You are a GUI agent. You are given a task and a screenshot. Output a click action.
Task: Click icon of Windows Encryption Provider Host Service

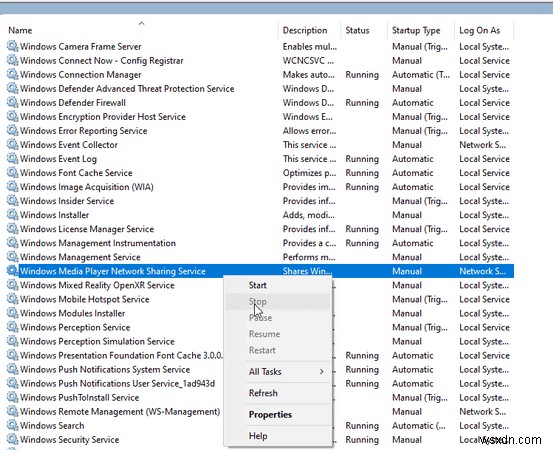12,116
